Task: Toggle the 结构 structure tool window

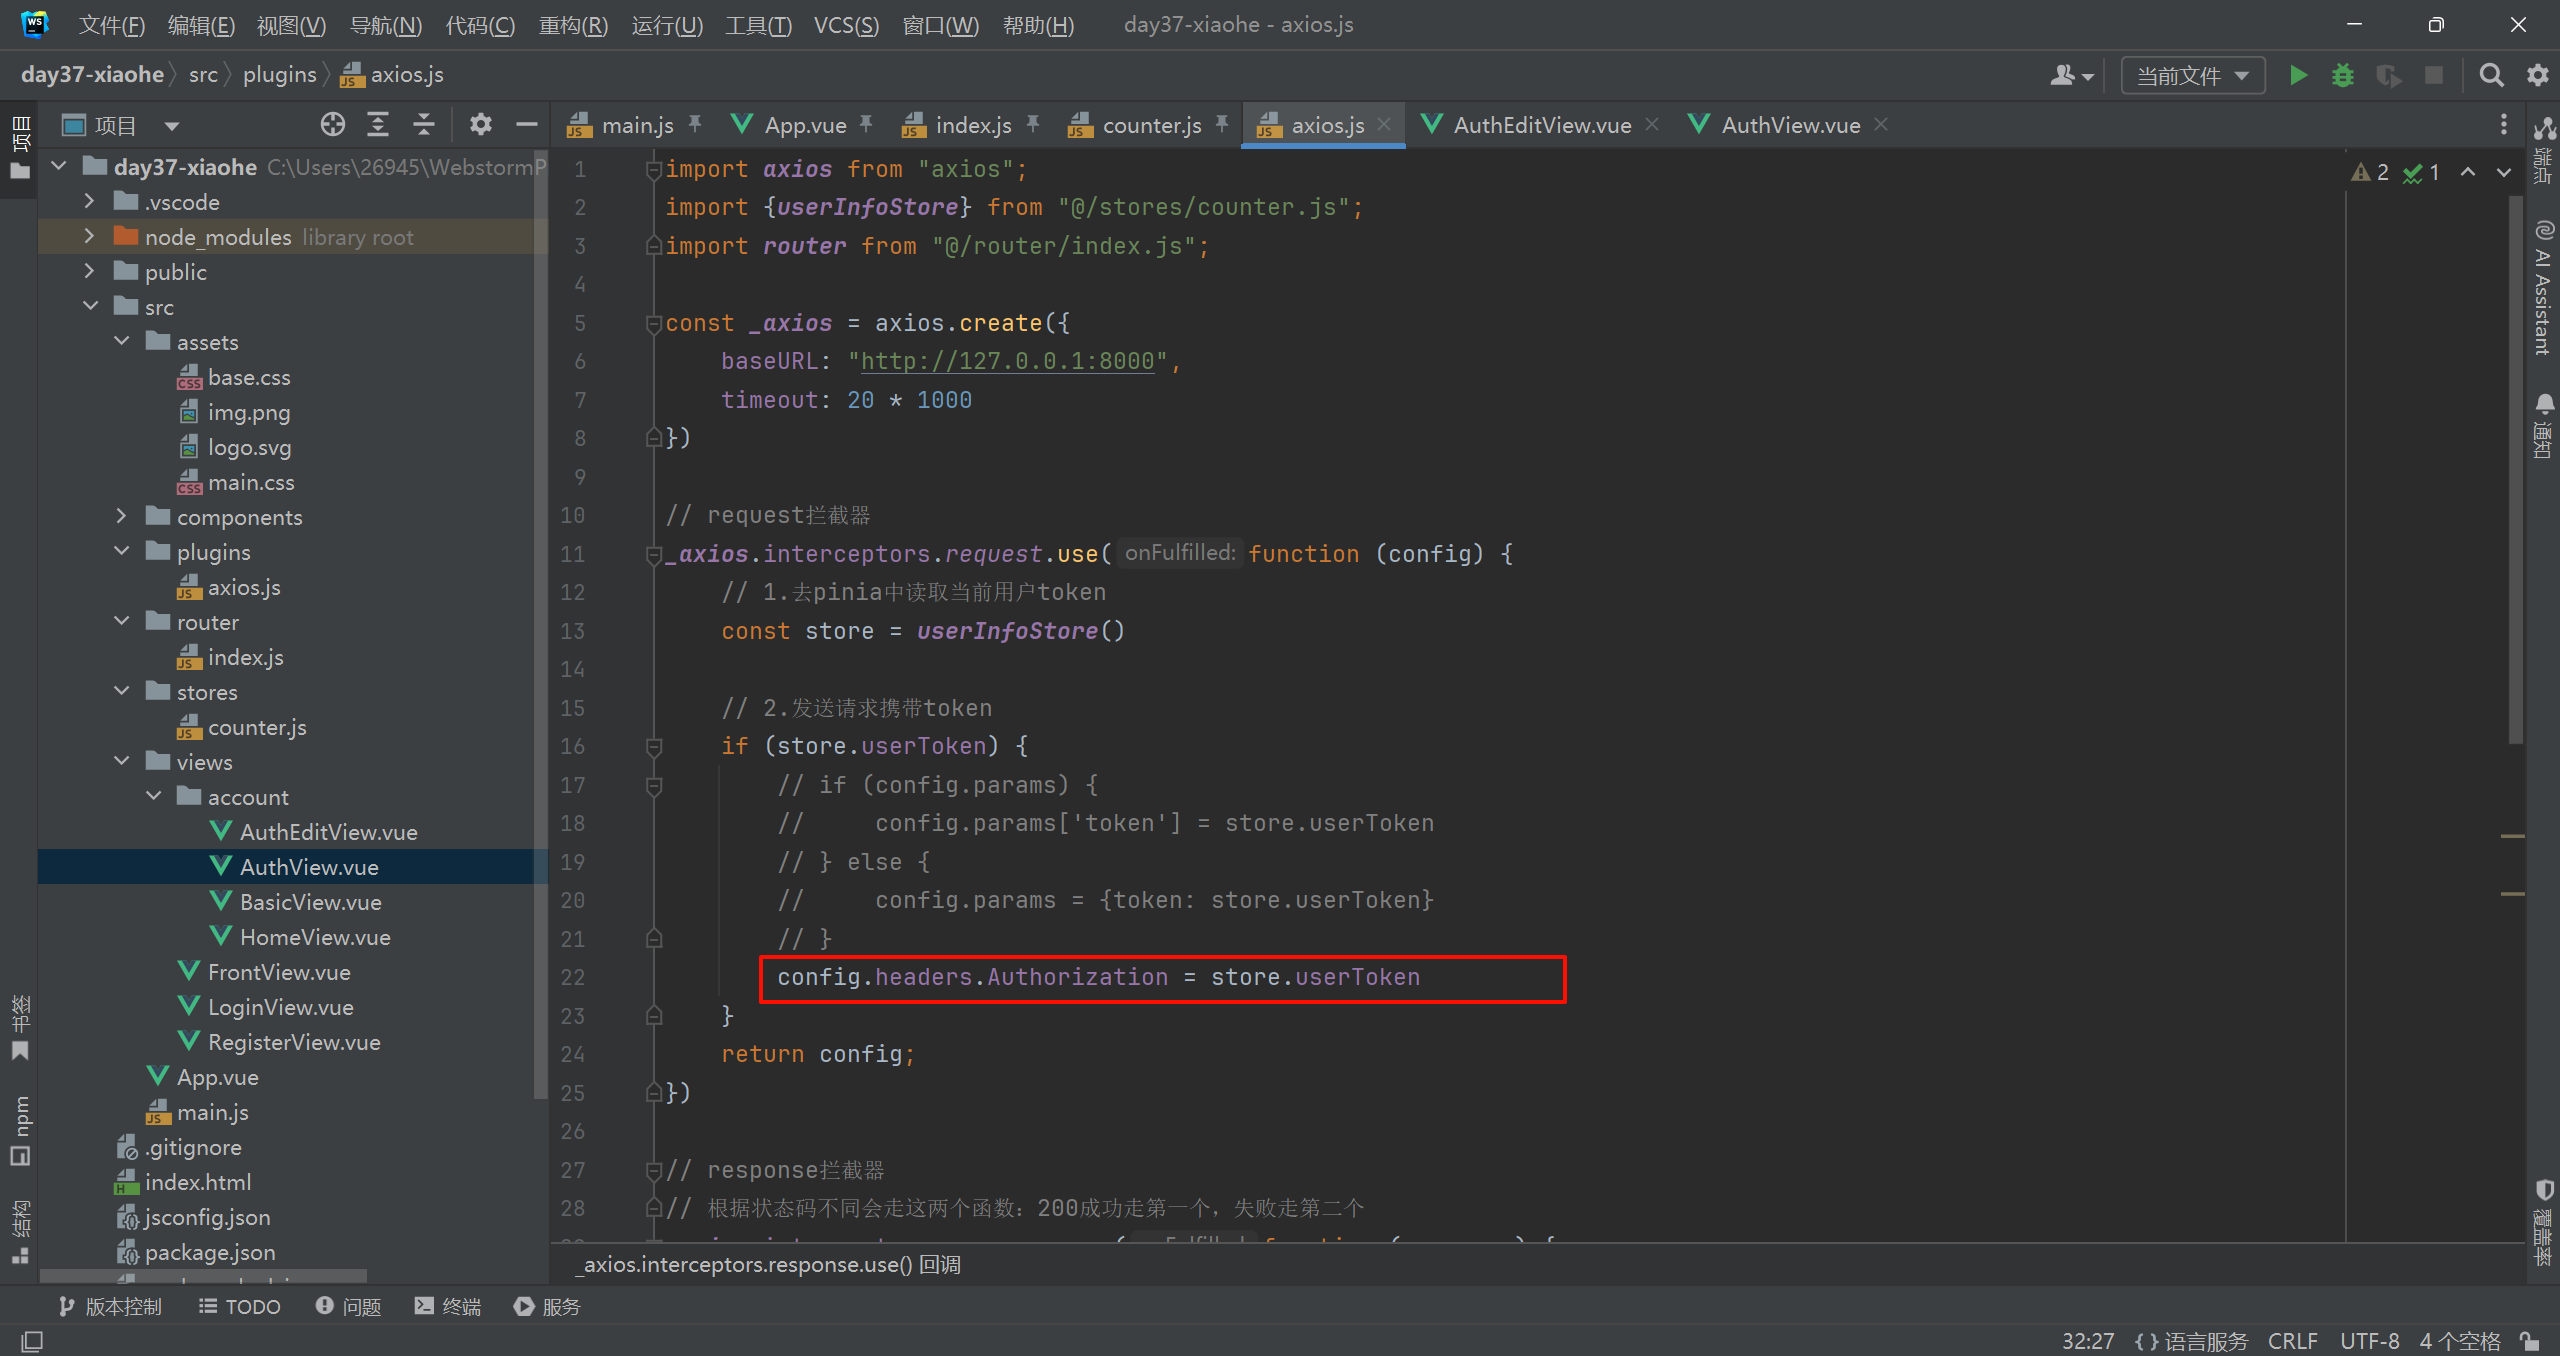Action: [x=20, y=1232]
